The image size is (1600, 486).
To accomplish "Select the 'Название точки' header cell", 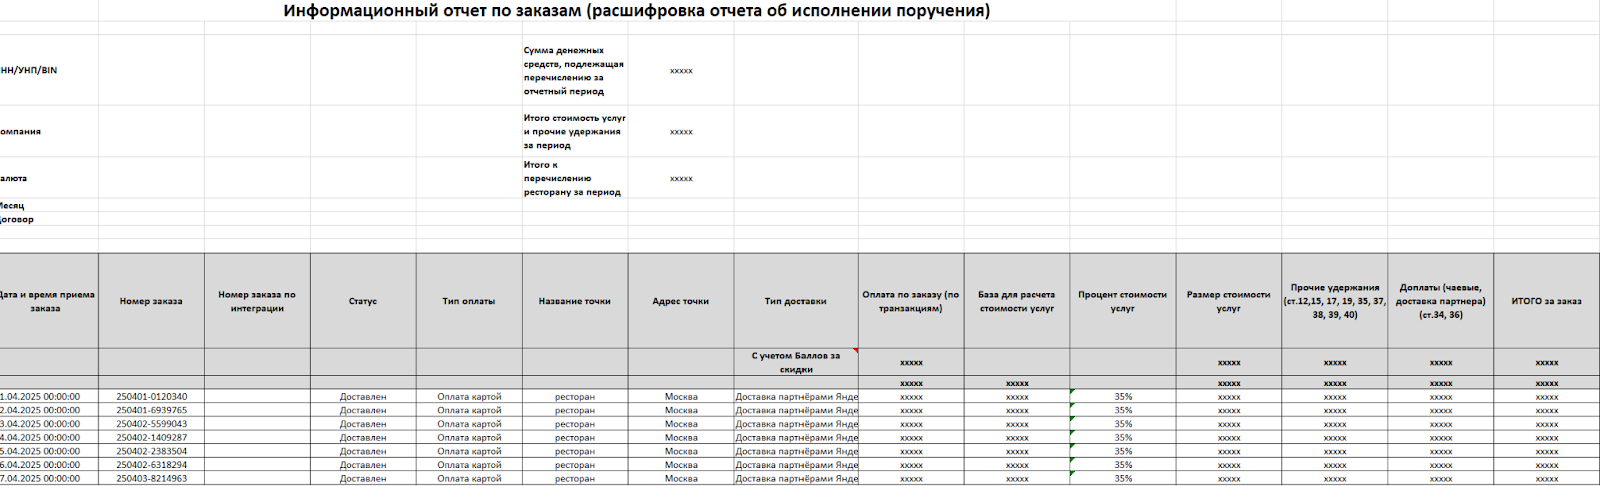I will point(575,301).
